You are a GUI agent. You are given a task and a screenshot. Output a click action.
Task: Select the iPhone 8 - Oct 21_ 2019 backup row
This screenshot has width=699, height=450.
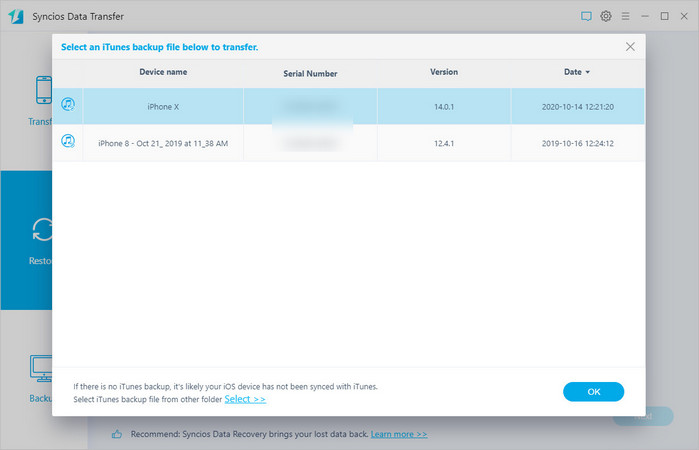349,143
